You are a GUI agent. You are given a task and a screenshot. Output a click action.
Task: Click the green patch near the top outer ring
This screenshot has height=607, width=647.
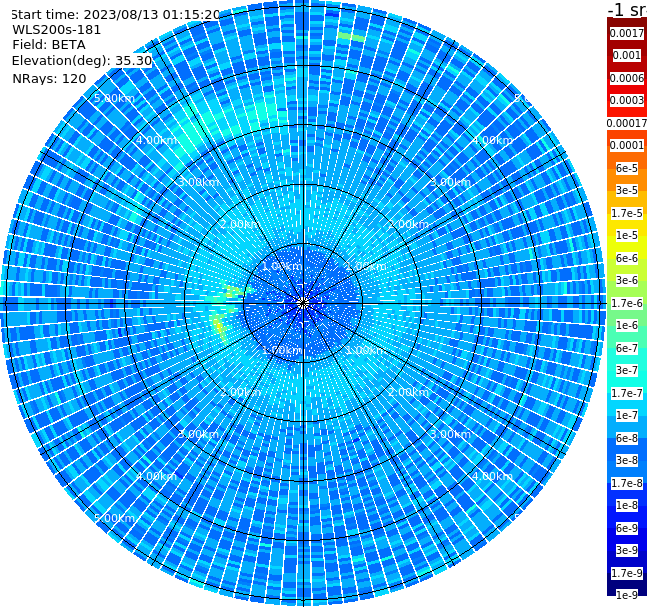coord(351,37)
